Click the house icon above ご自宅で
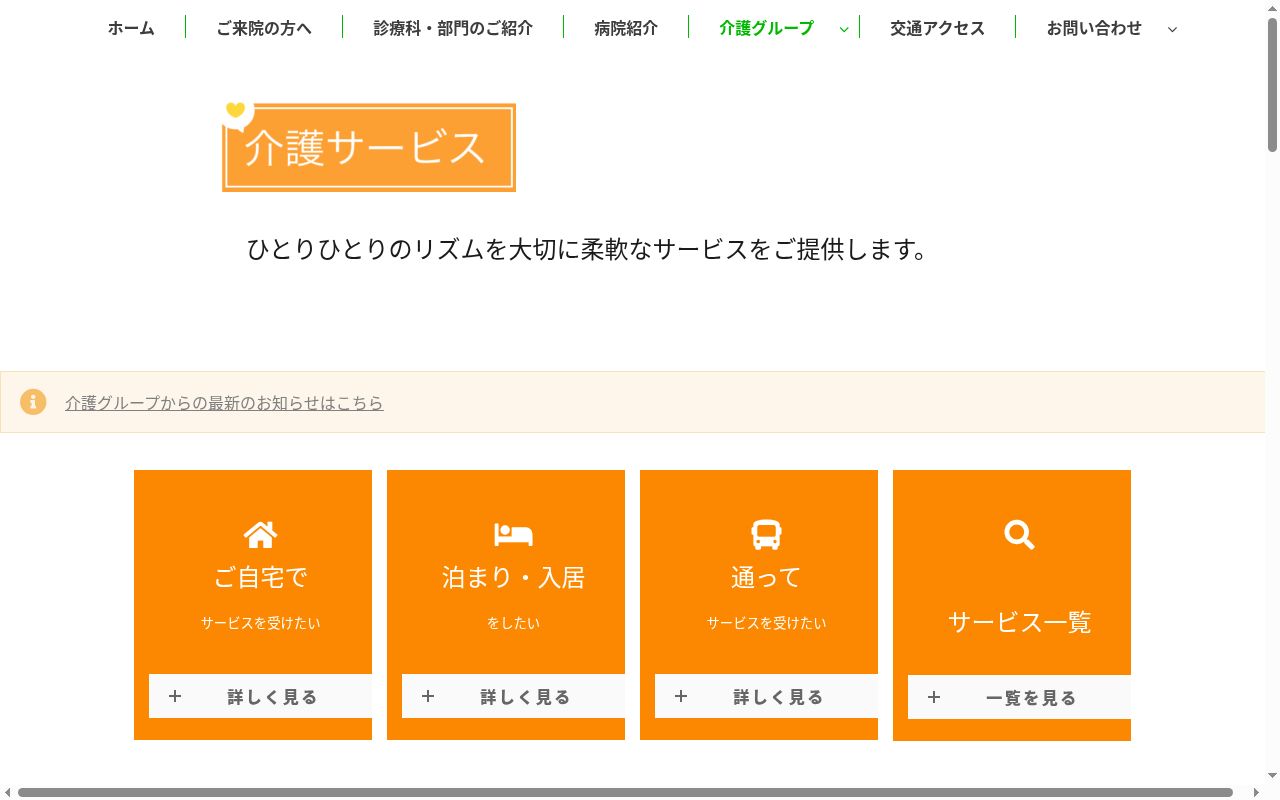The height and width of the screenshot is (800, 1280). 260,535
